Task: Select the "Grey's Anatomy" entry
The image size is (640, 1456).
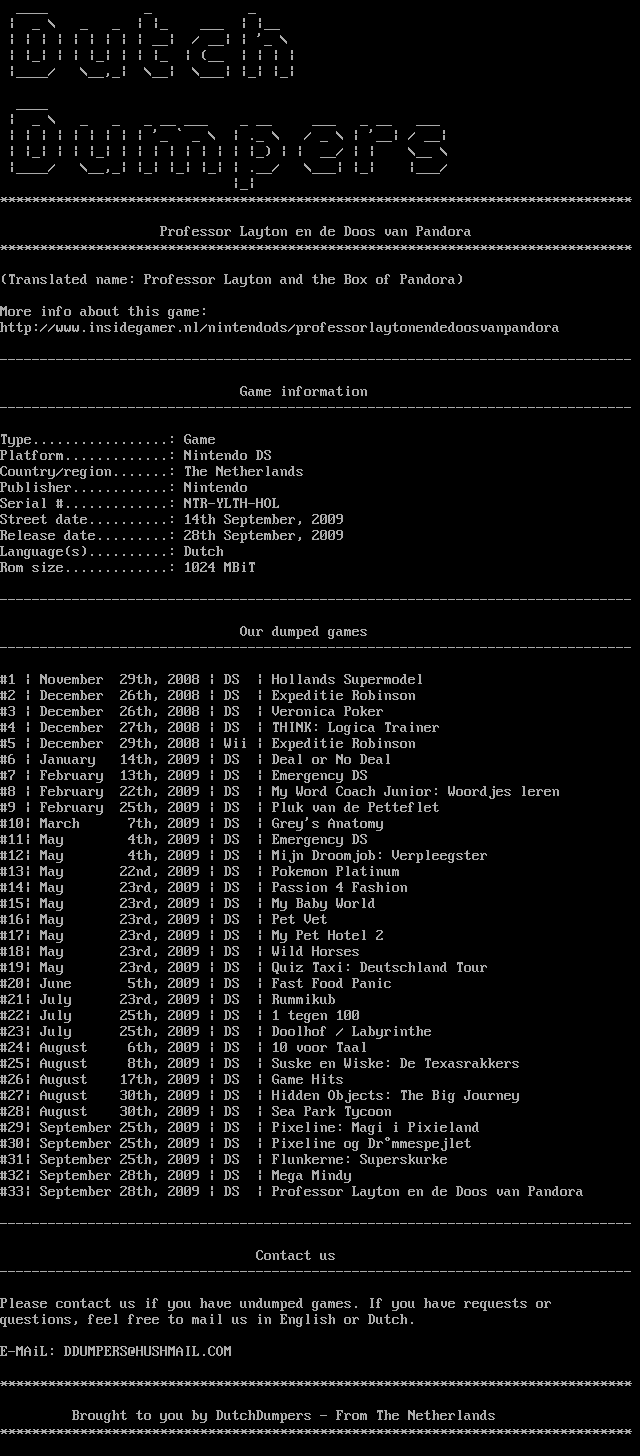Action: click(x=327, y=824)
